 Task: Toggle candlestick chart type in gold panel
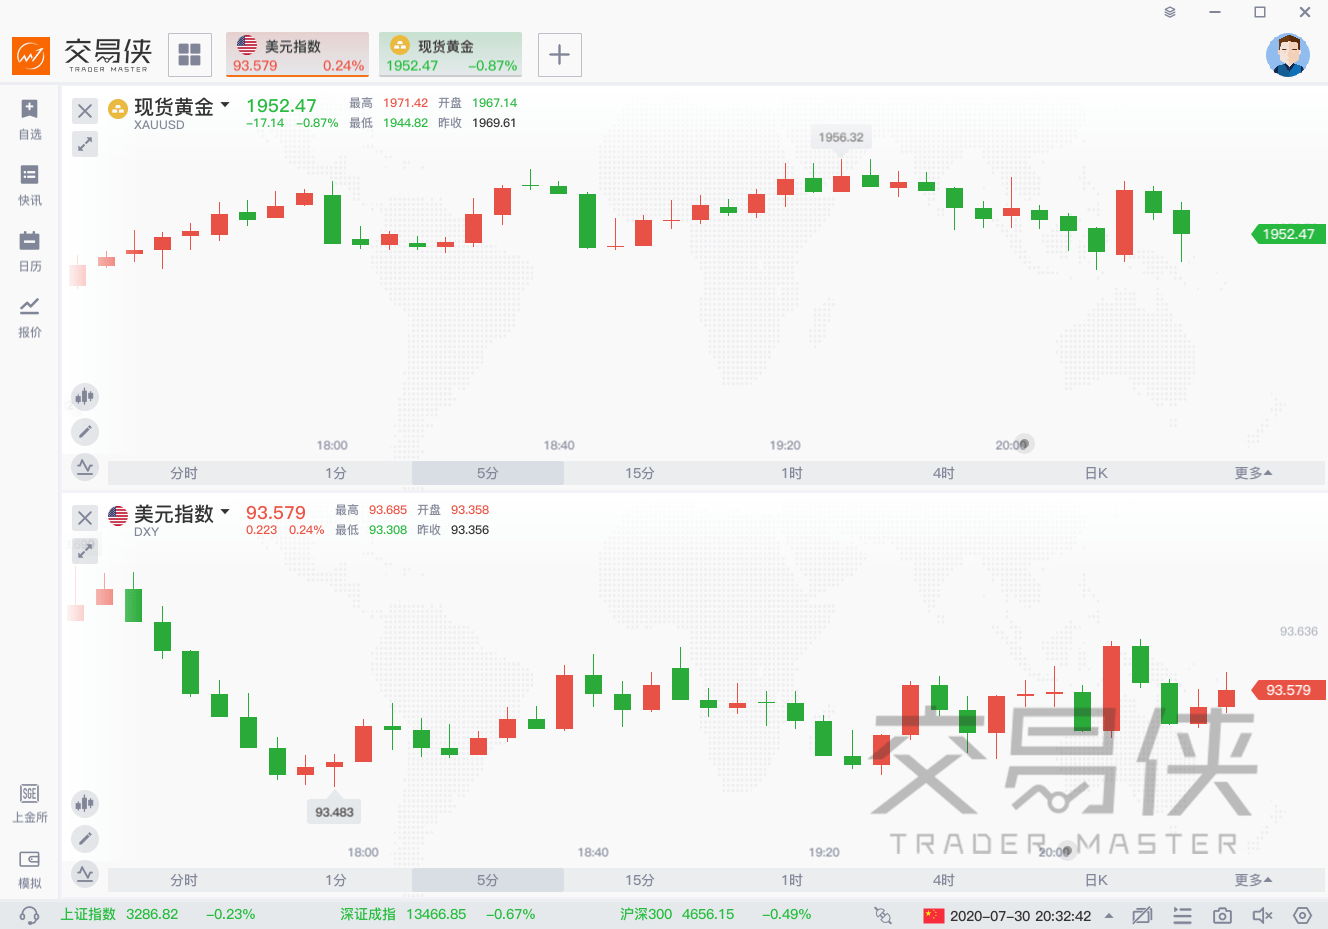(85, 397)
